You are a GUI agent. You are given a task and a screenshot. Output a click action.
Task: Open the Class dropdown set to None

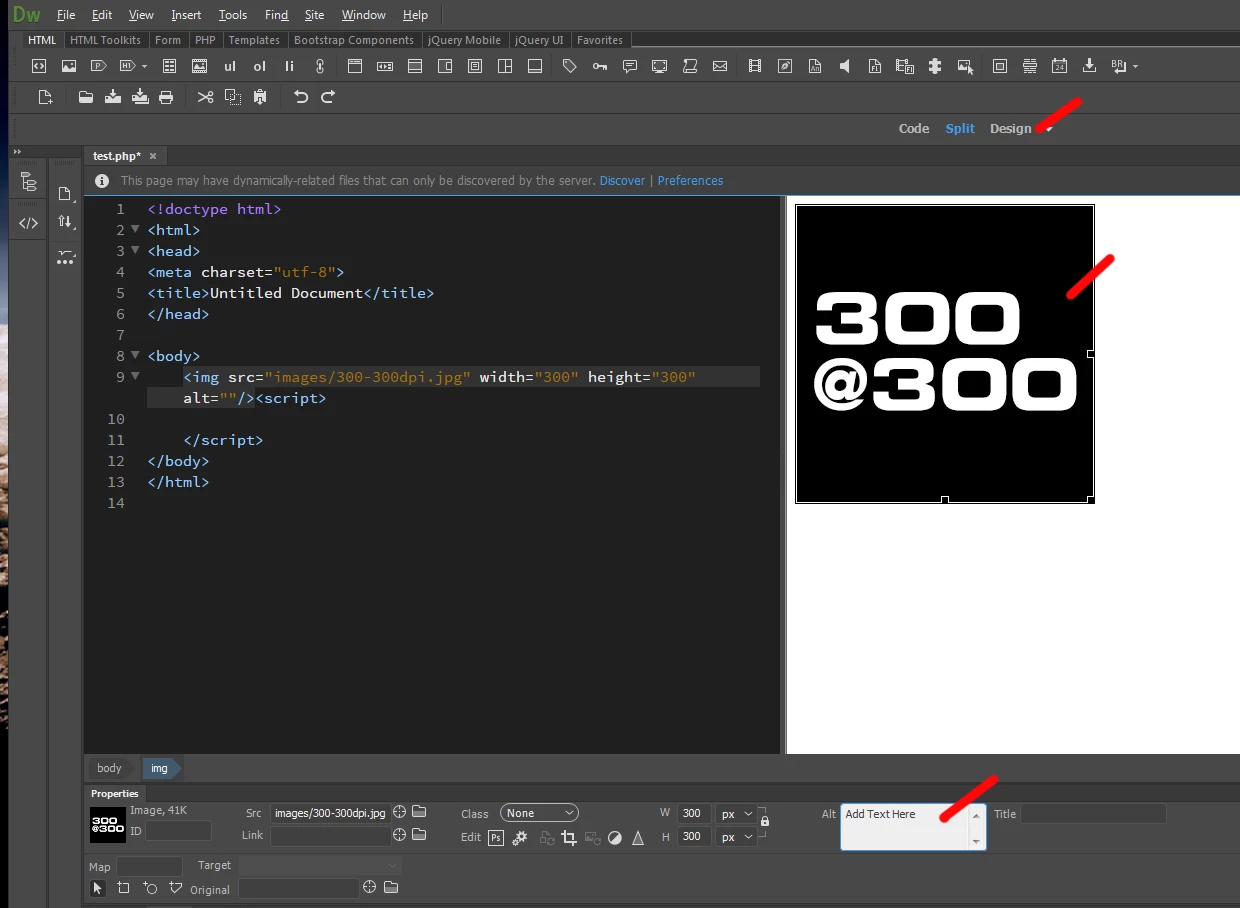click(x=540, y=813)
